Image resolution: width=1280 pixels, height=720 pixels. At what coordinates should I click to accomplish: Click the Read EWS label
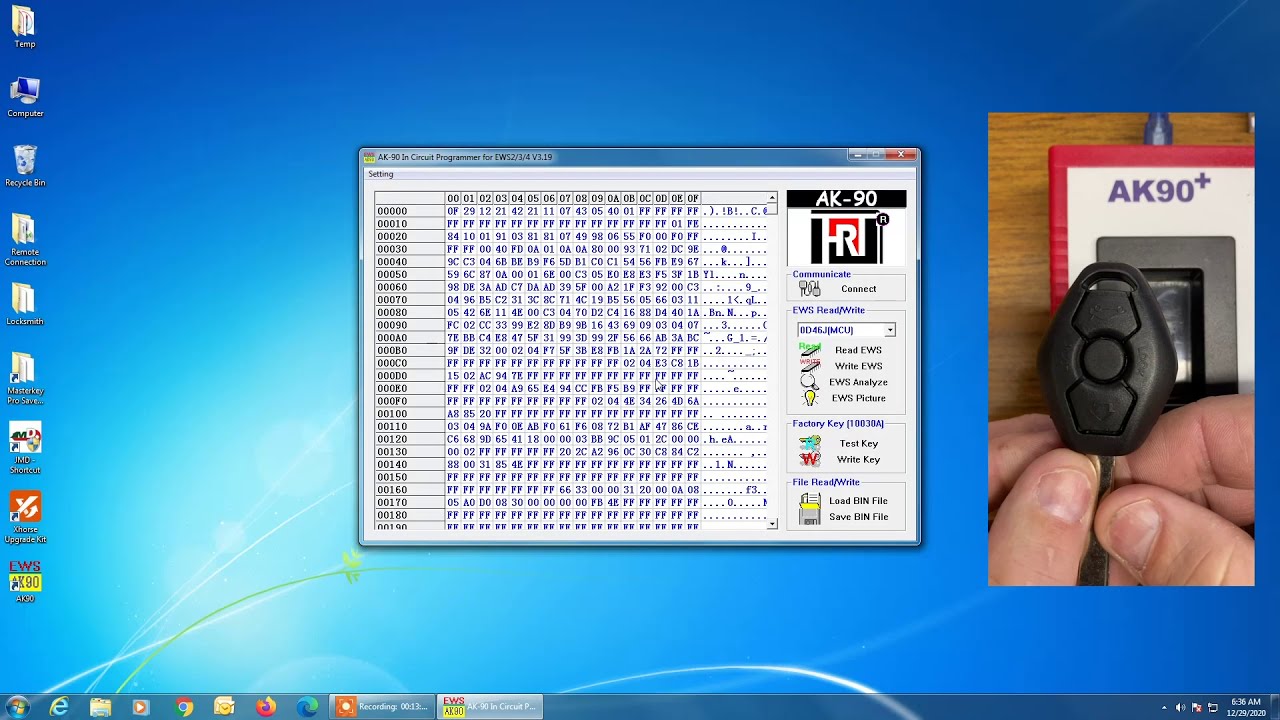coord(858,350)
